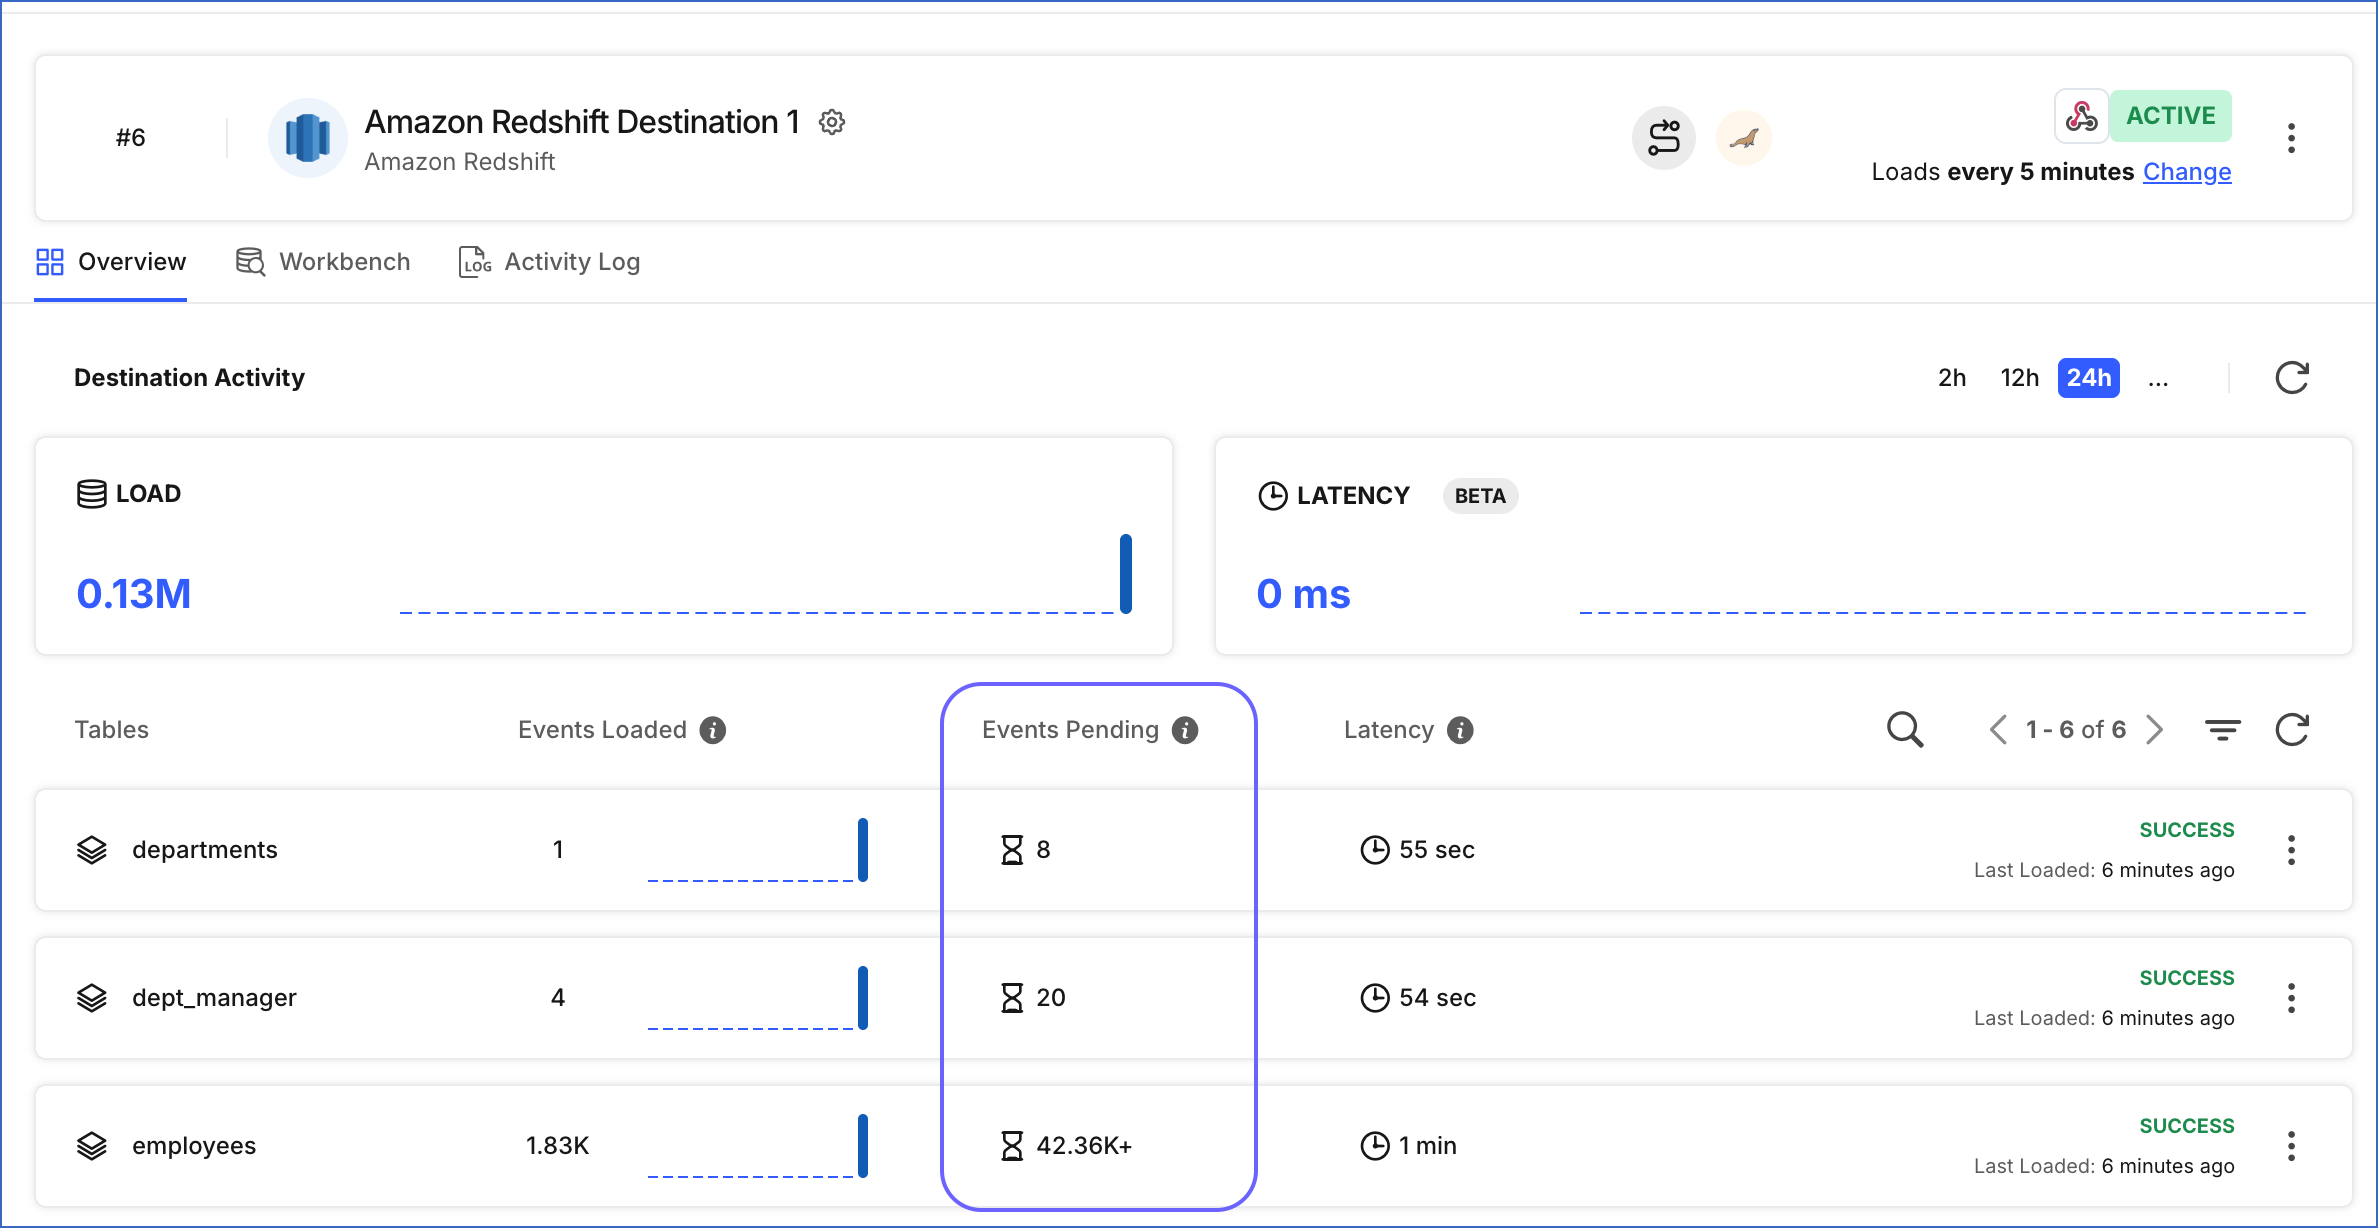
Task: Click the LATENCY clock icon
Action: point(1273,496)
